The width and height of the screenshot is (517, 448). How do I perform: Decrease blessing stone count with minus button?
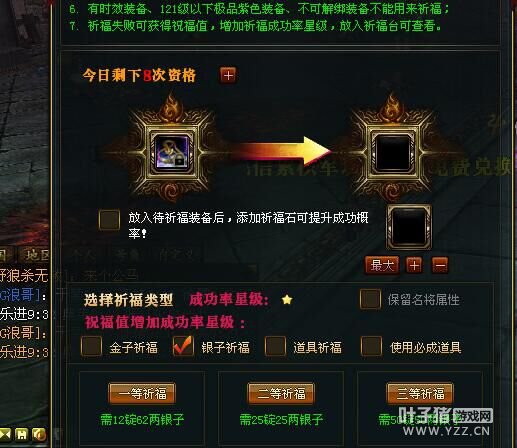click(440, 265)
